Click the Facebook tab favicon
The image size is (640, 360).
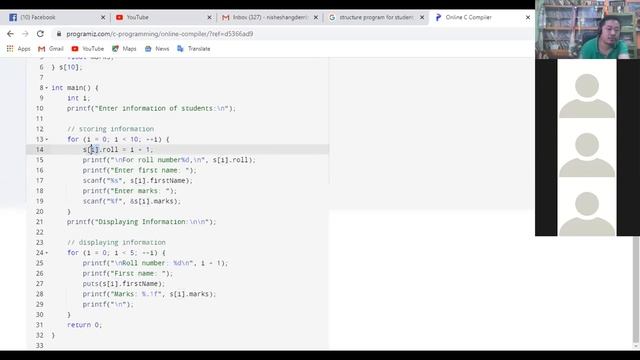click(x=13, y=18)
